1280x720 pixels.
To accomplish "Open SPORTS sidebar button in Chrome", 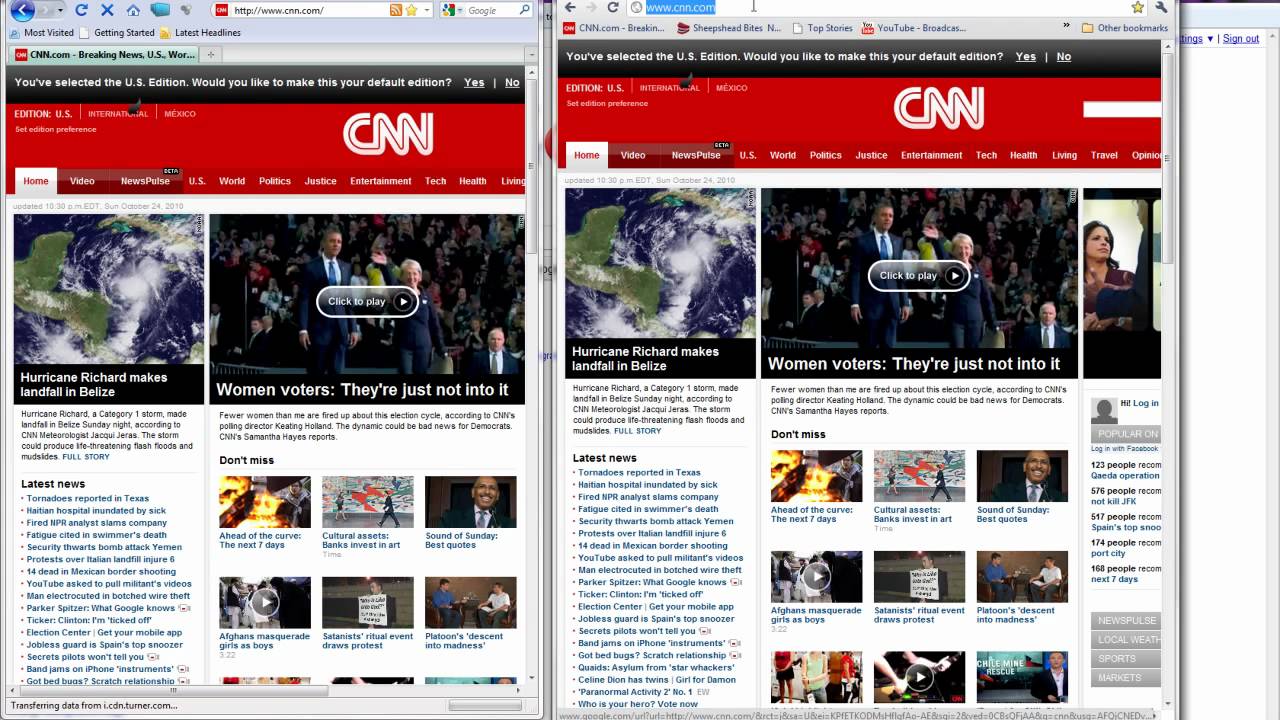I will point(1126,659).
